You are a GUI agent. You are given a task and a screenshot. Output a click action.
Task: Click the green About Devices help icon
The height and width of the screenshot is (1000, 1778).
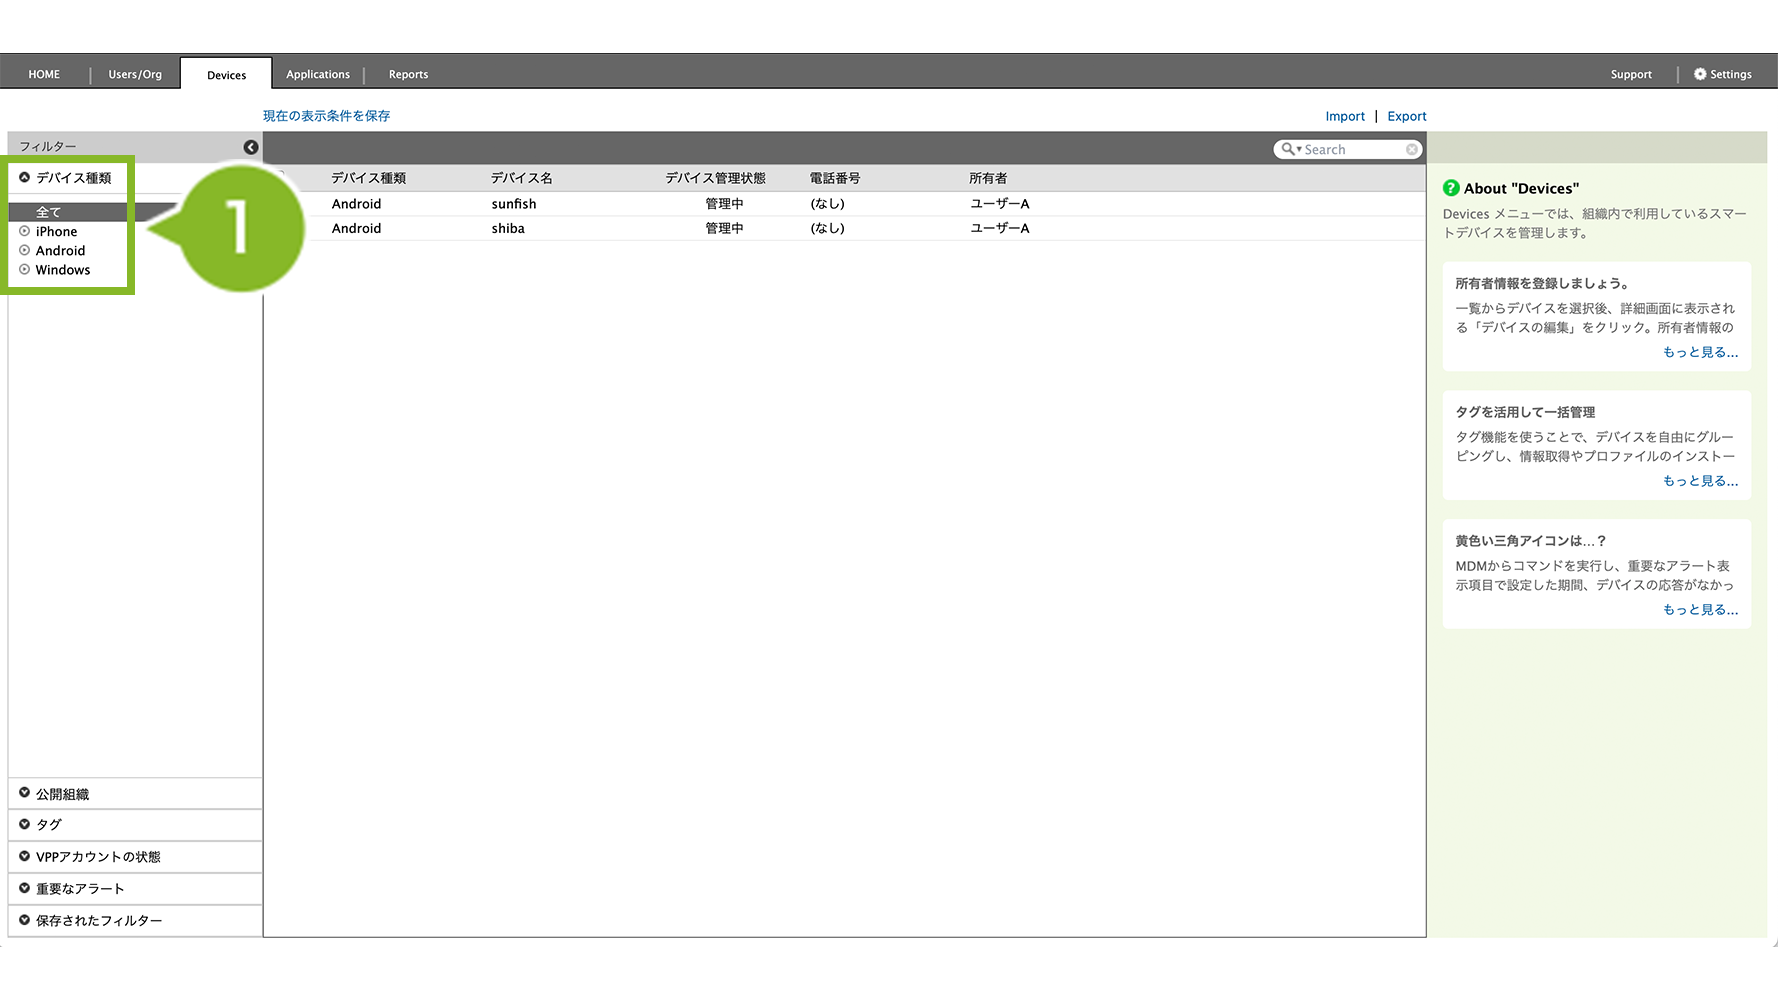click(1451, 188)
